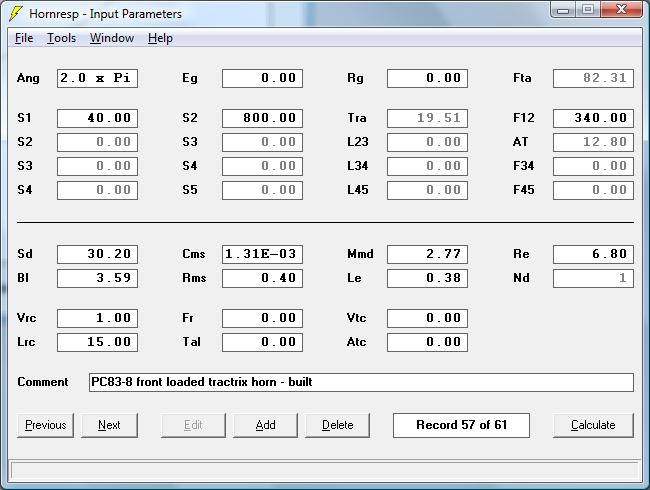Open the Tools menu
Image resolution: width=650 pixels, height=490 pixels.
[x=61, y=38]
